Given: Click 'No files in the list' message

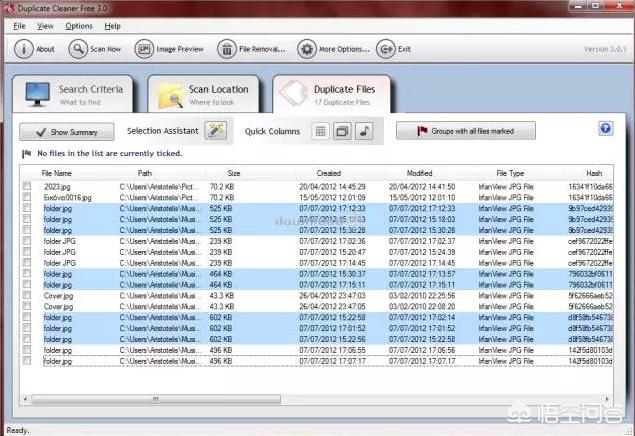Looking at the screenshot, I should [109, 153].
